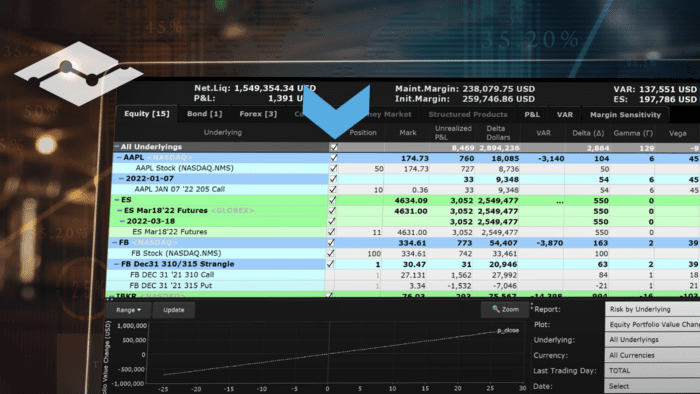Toggle the ES Mar18'22 Futures GLOBEX checkbox
The image size is (700, 394).
[332, 211]
